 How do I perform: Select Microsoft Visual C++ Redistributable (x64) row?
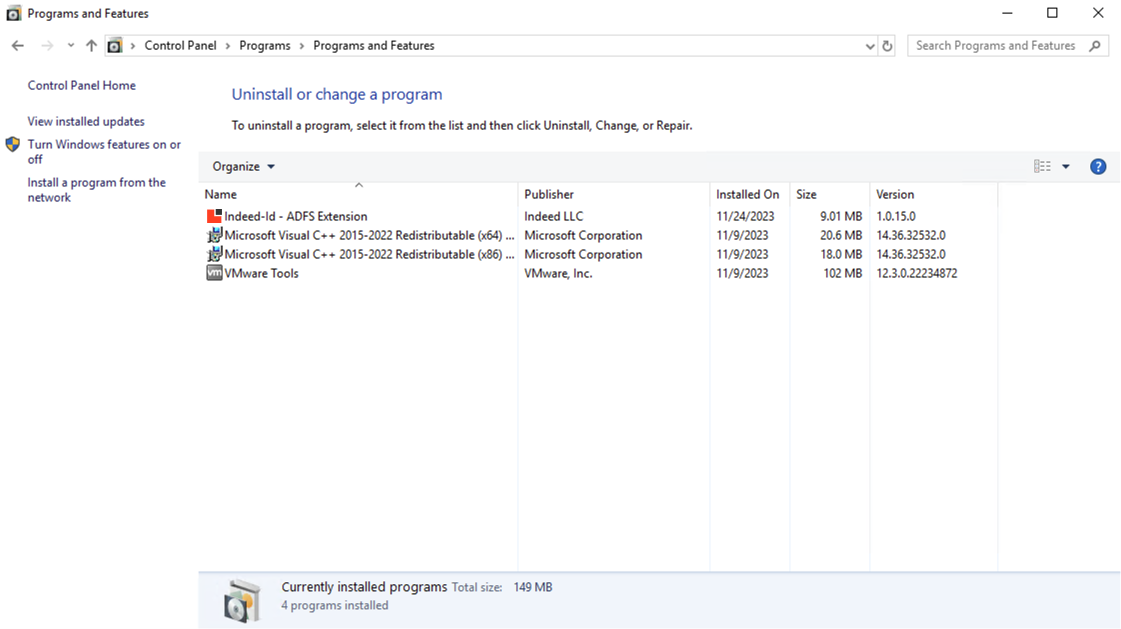click(x=598, y=235)
